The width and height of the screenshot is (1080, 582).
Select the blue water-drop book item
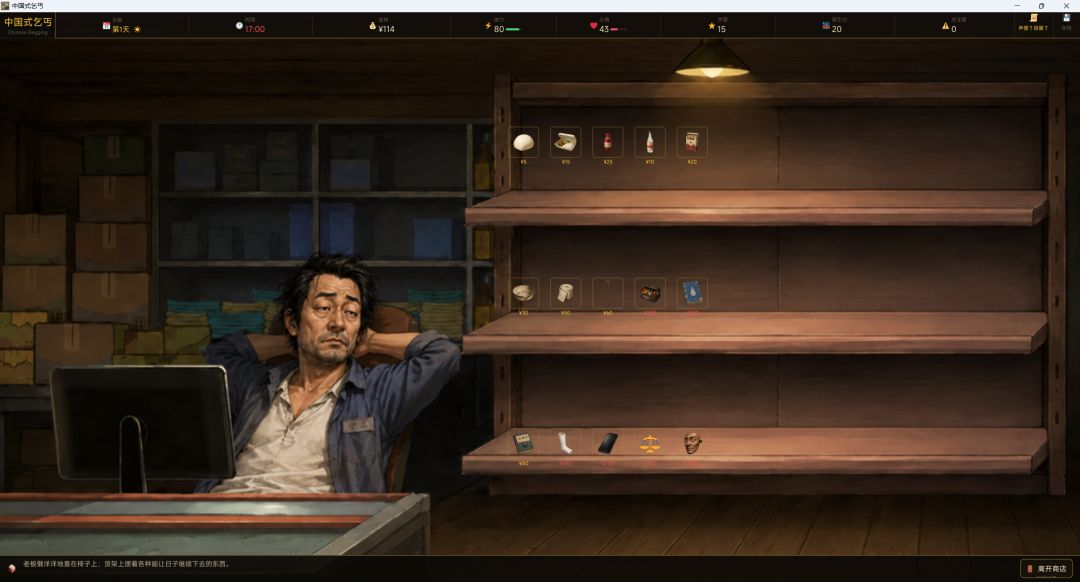click(692, 293)
